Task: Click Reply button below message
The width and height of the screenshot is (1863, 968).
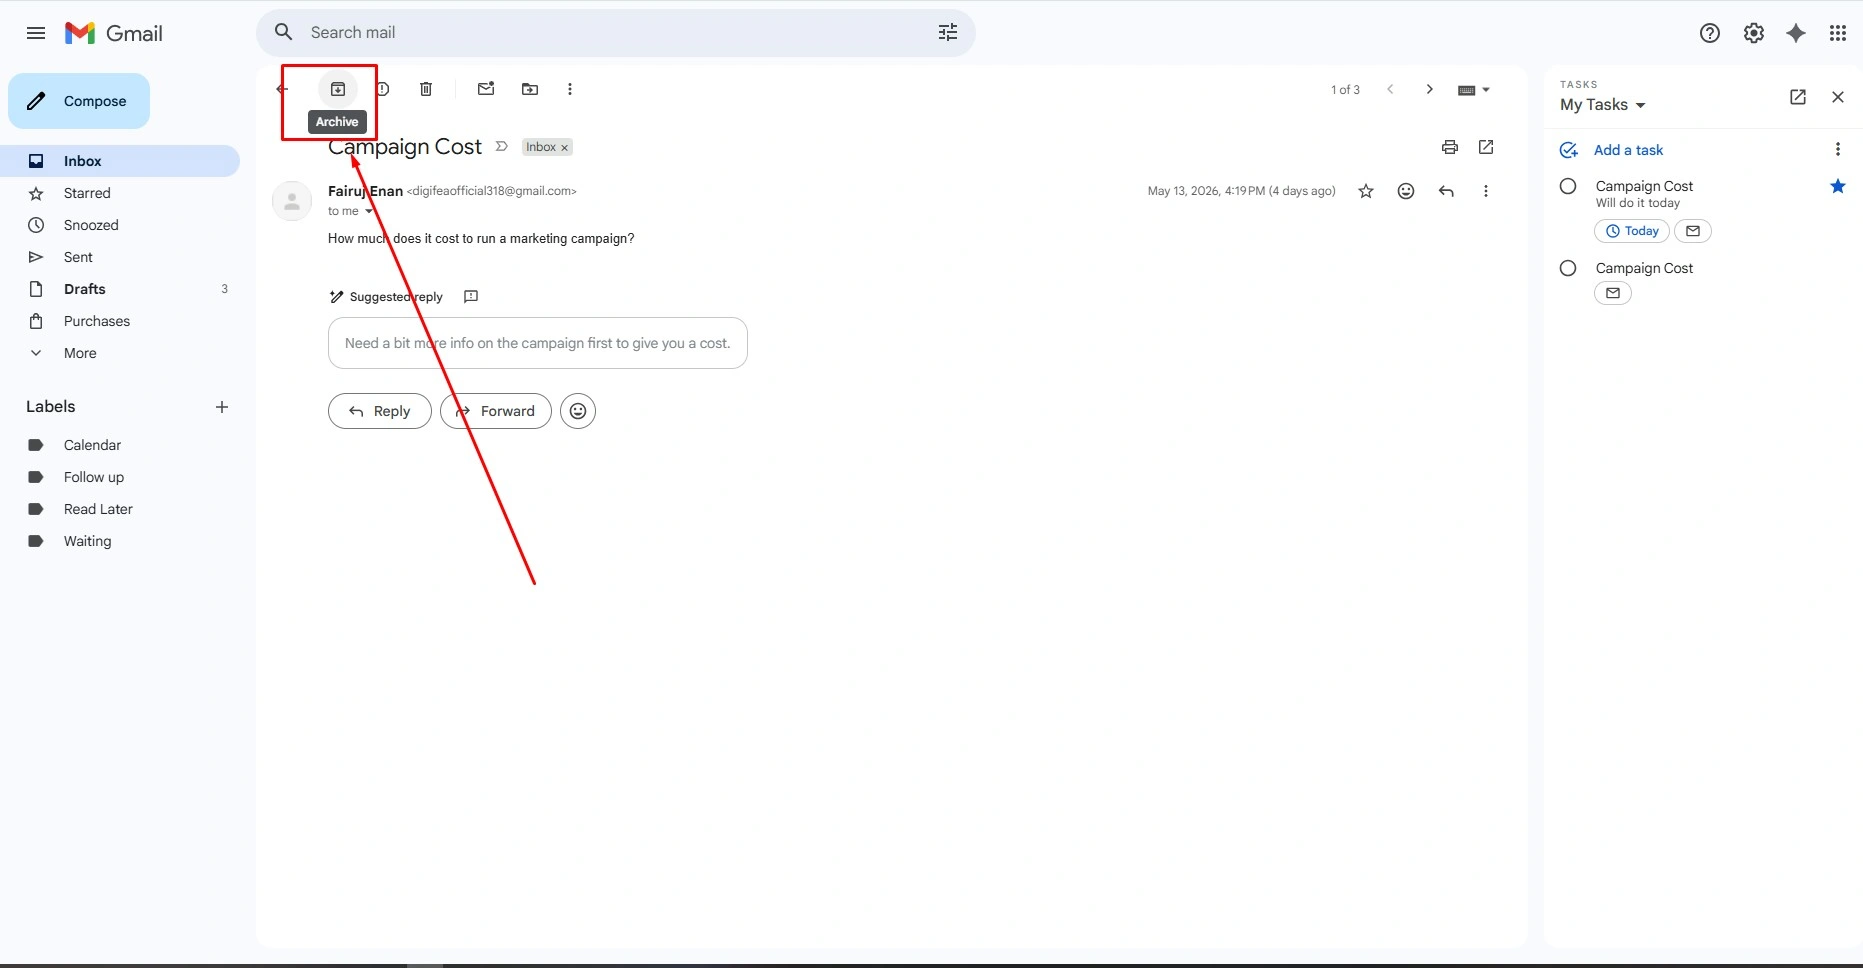Action: coord(380,411)
